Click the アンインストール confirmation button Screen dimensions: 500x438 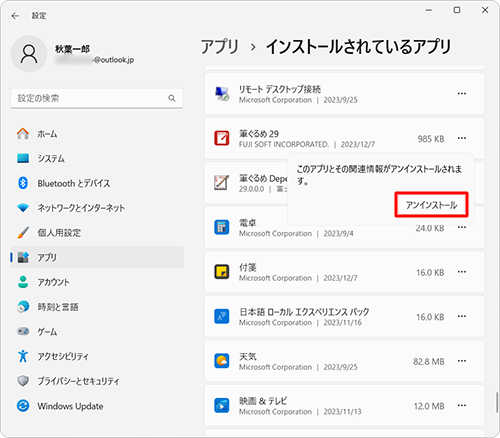click(431, 205)
